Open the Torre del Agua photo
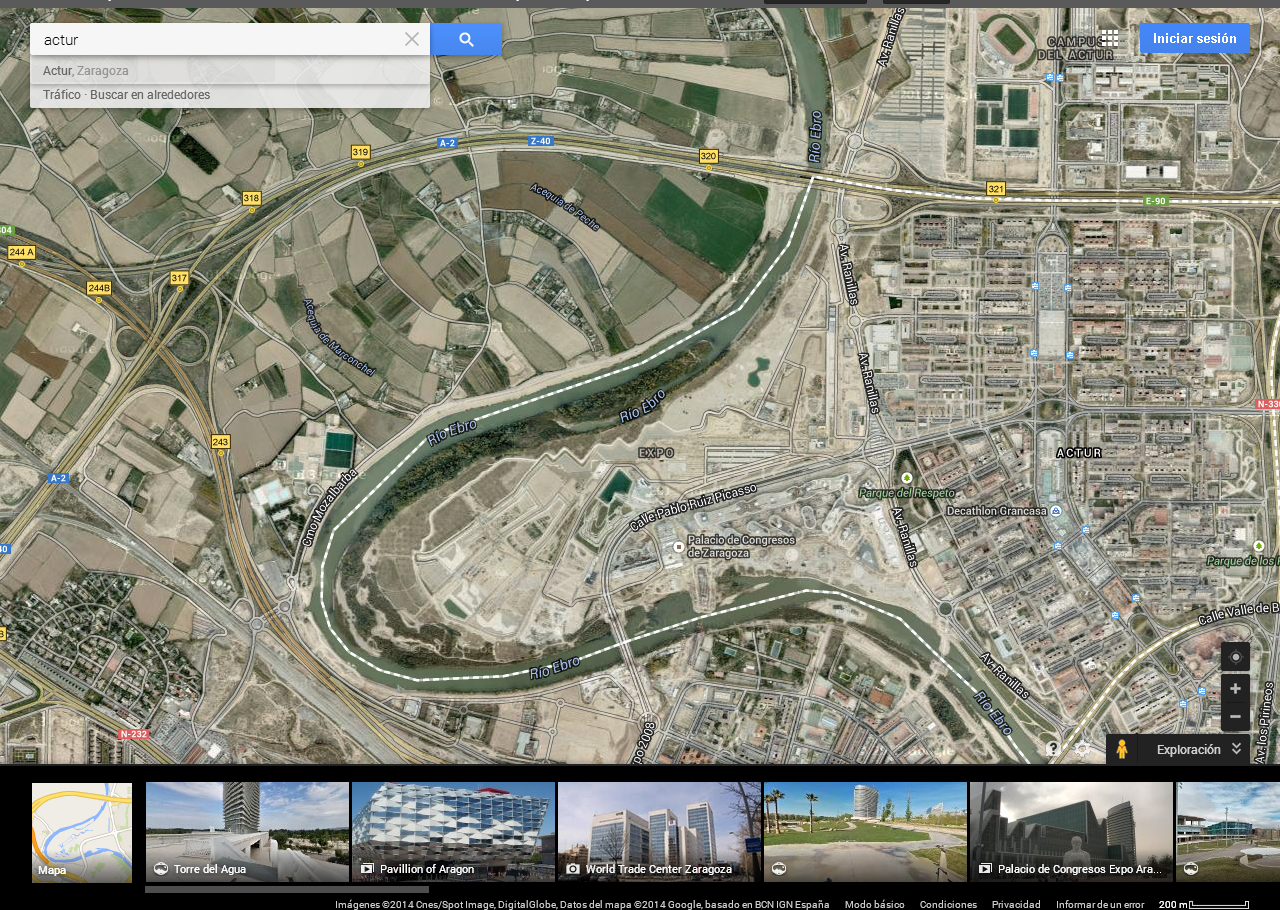 [247, 832]
